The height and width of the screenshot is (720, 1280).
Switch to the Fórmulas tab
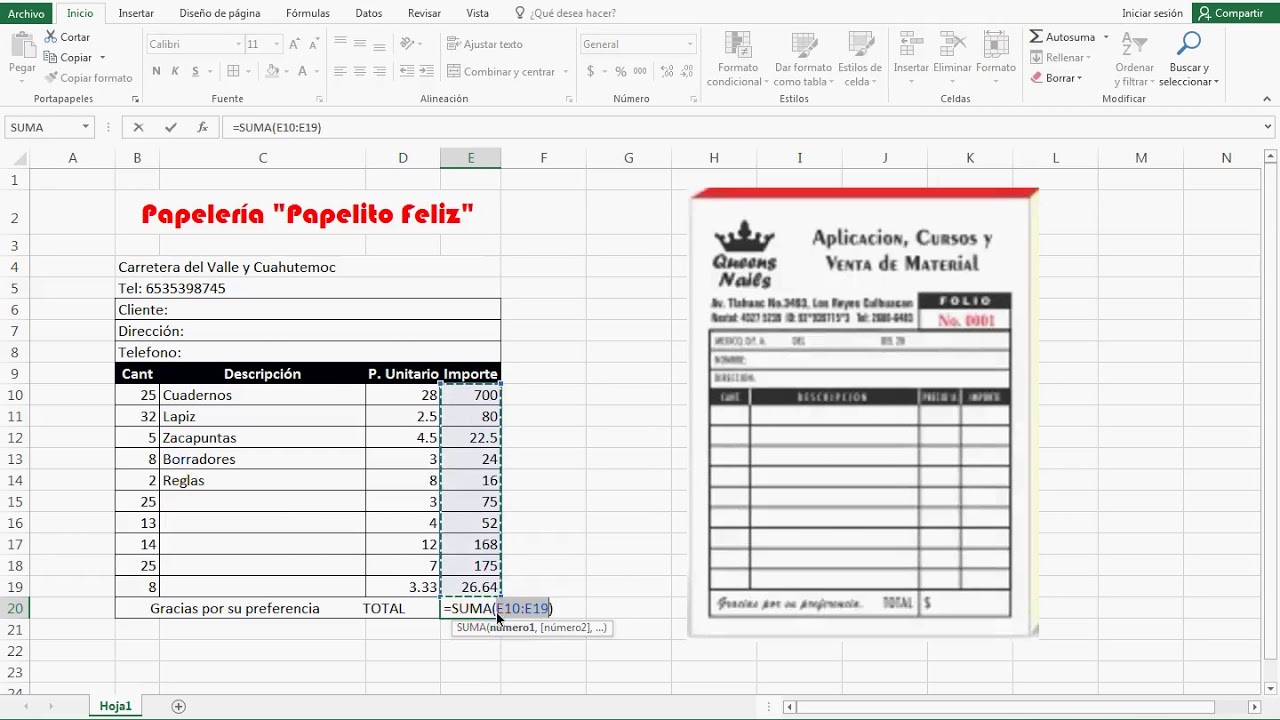(308, 13)
